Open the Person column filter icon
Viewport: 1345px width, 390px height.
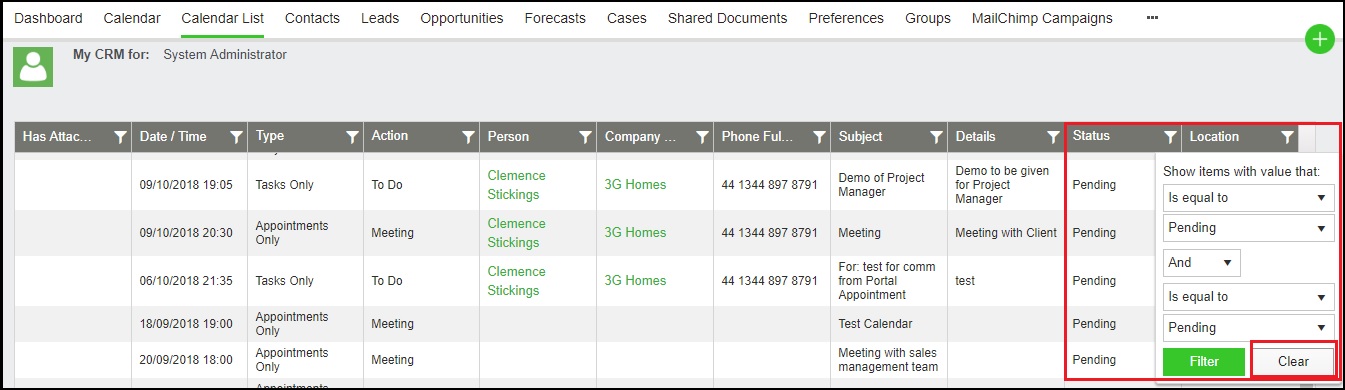click(586, 137)
